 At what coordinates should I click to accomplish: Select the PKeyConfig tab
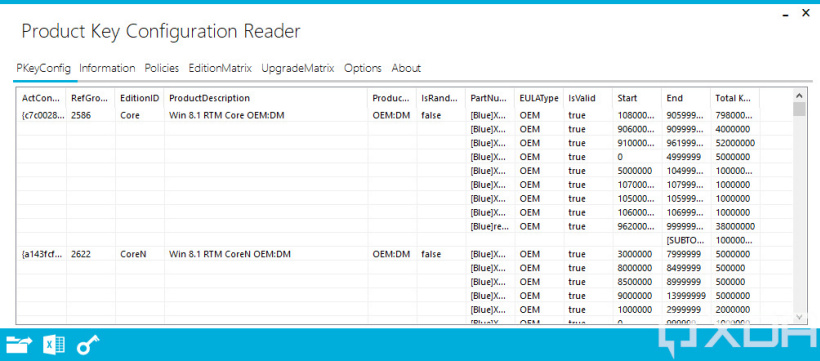[43, 68]
